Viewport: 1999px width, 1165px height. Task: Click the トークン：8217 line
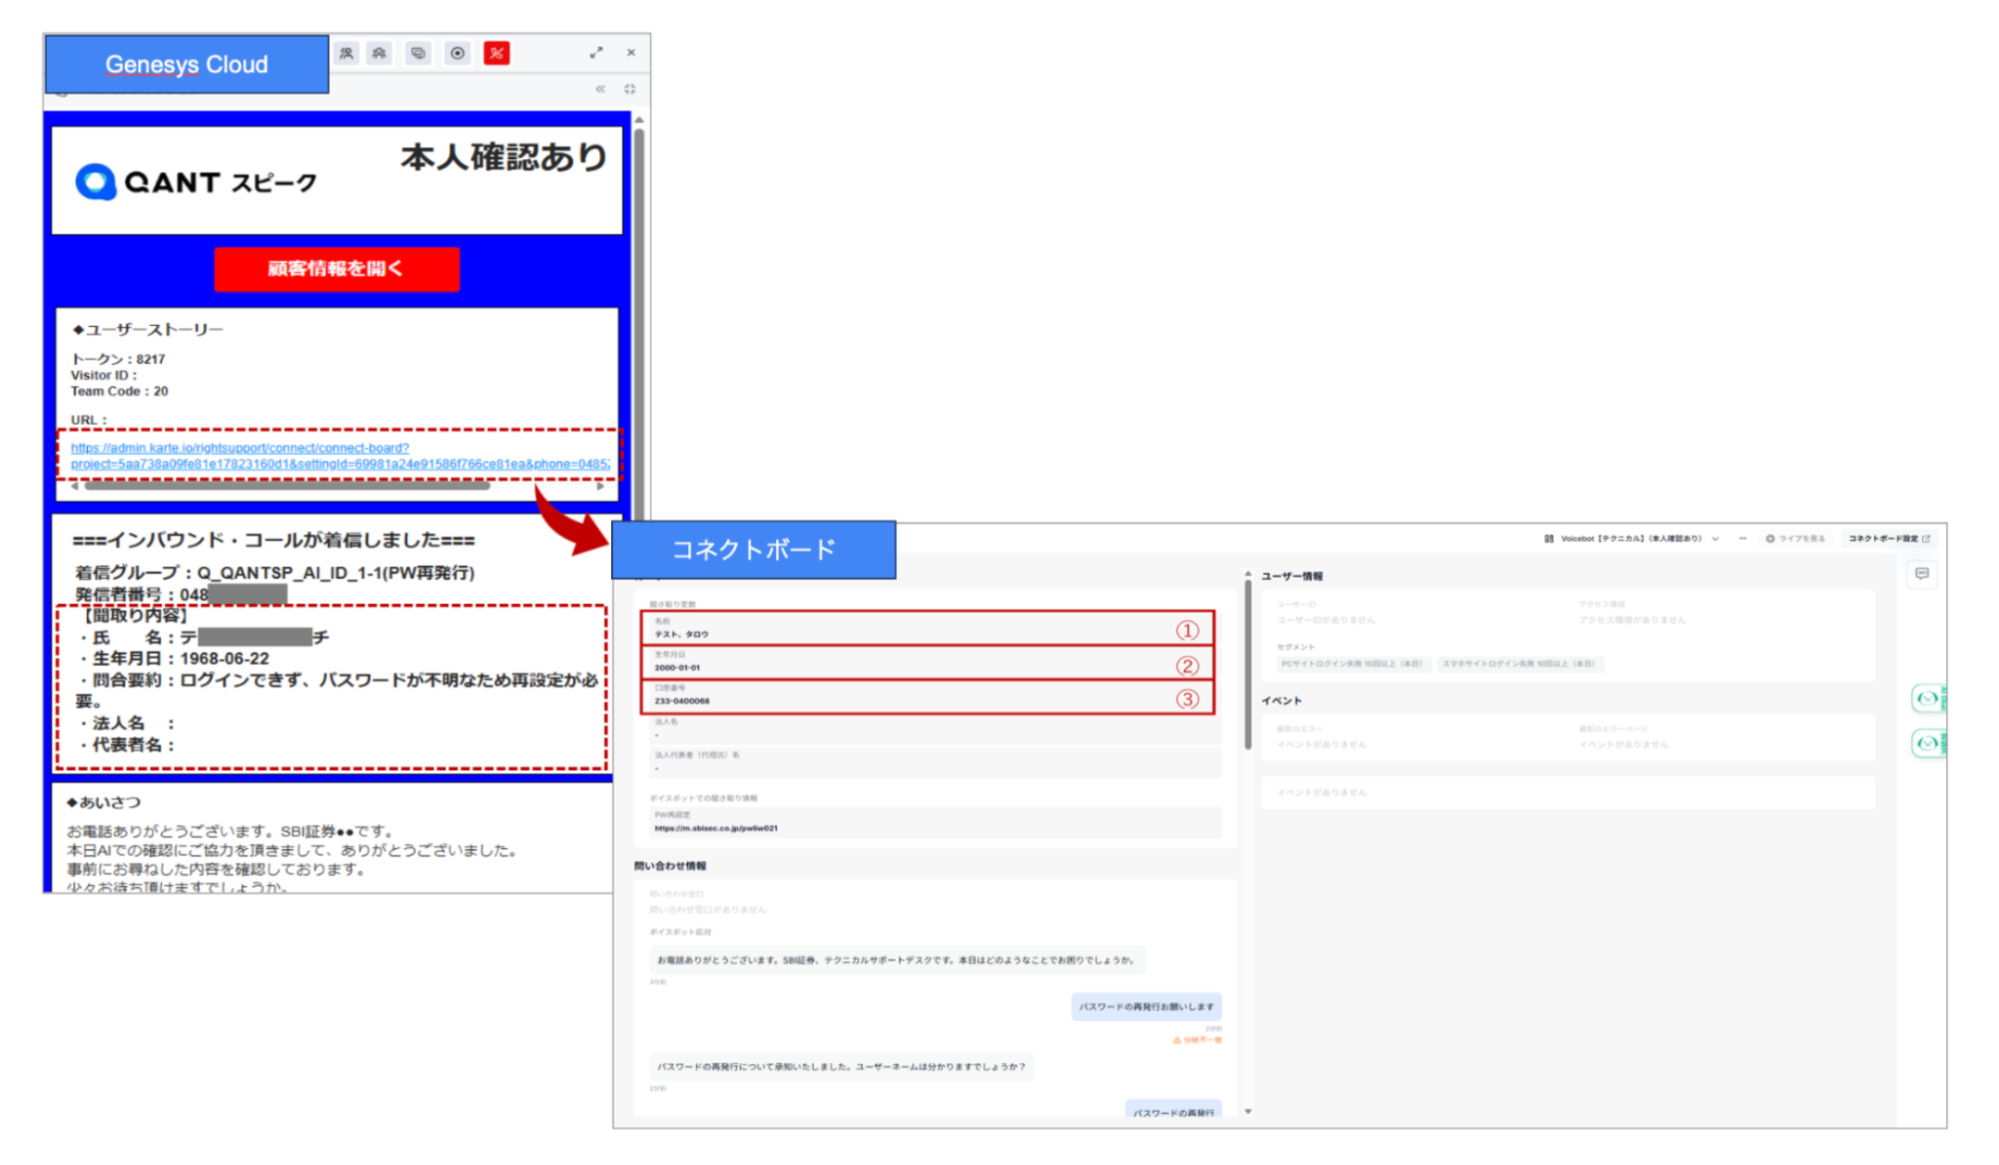coord(118,359)
